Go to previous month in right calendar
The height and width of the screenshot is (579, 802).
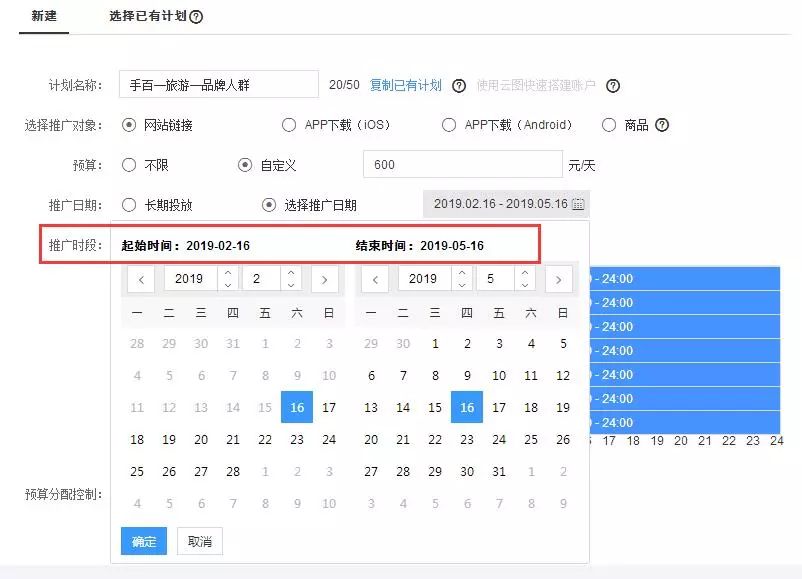coord(375,279)
